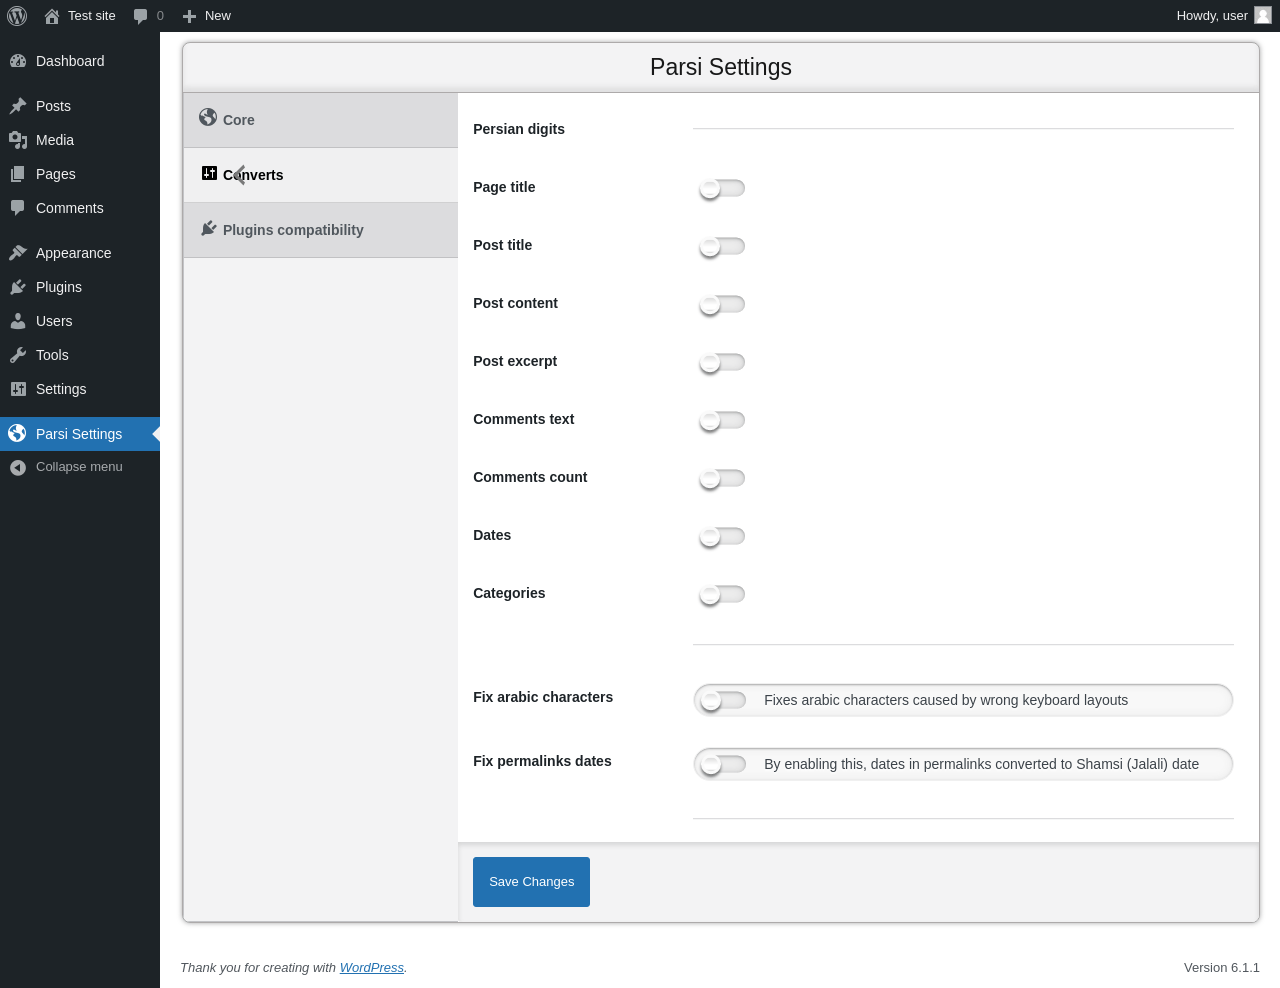1280x988 pixels.
Task: Open the Media library menu item
Action: point(55,140)
